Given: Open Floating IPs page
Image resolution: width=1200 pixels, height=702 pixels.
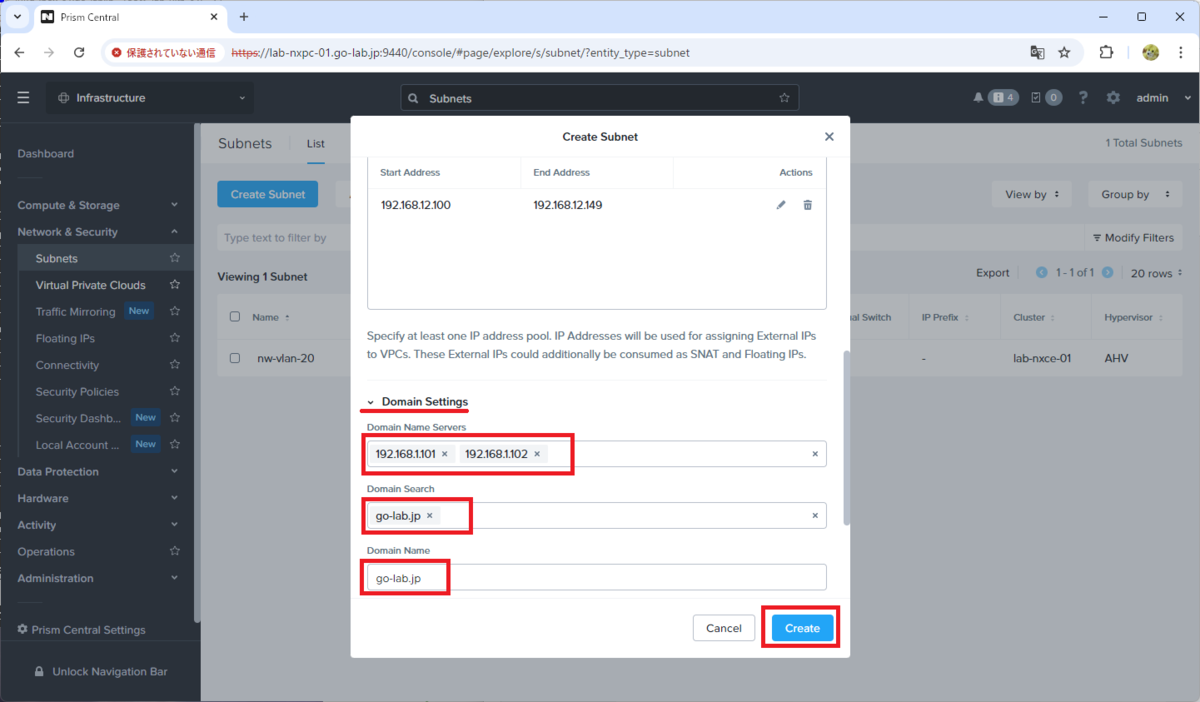Looking at the screenshot, I should click(x=65, y=338).
